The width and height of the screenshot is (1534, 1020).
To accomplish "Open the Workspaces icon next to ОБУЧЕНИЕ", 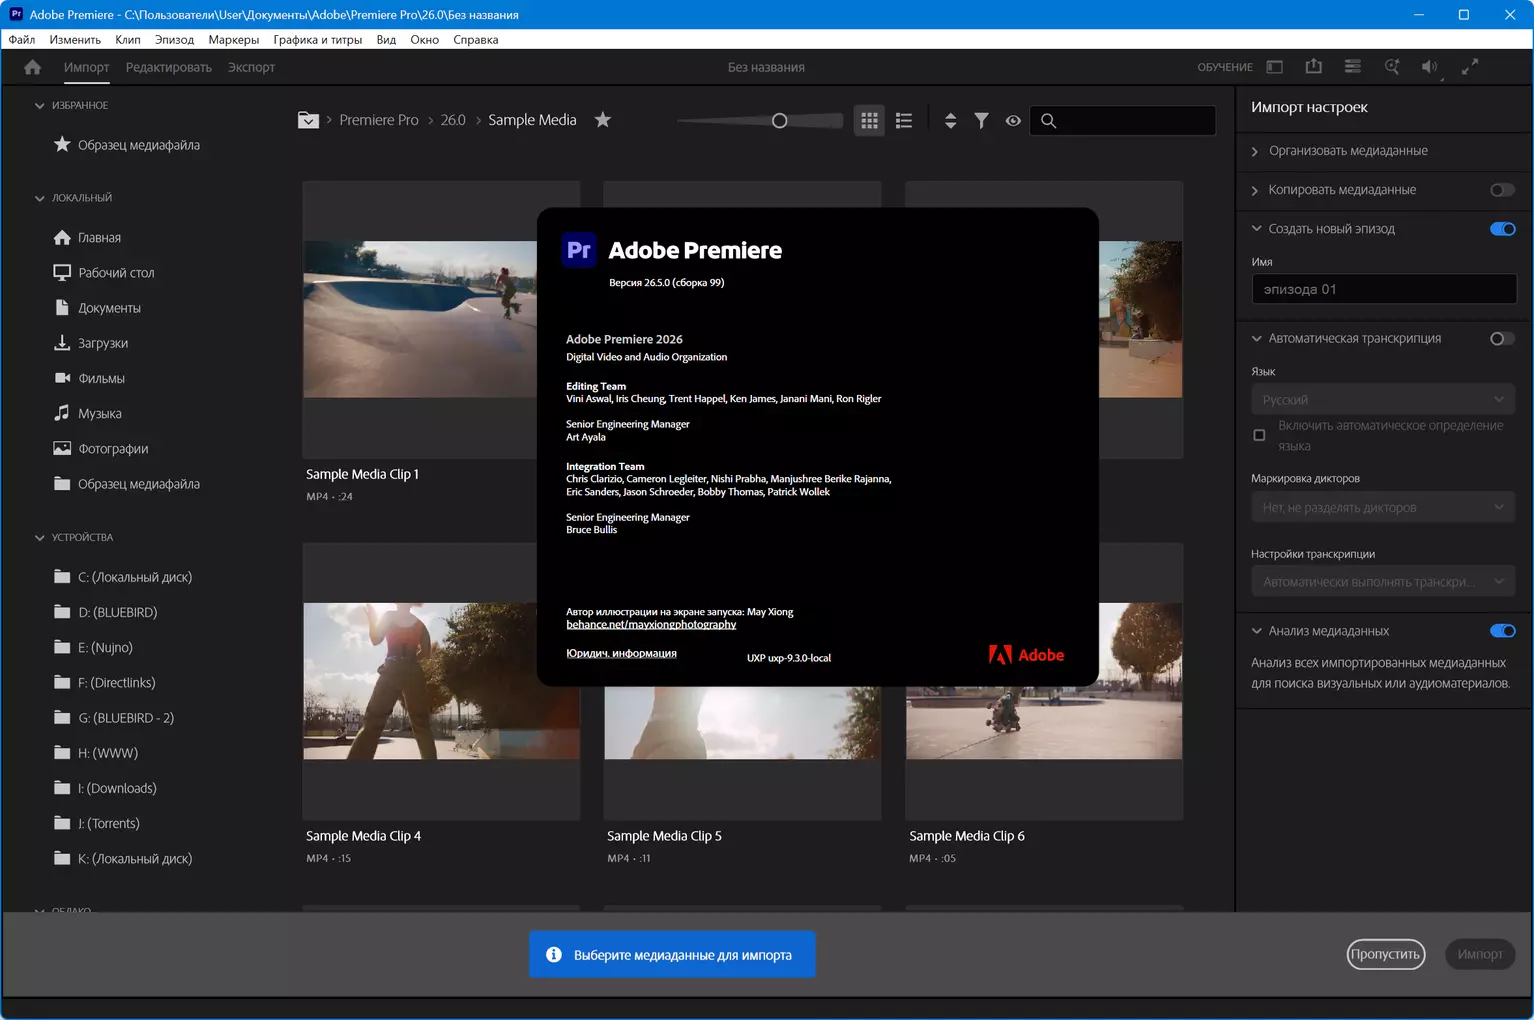I will (x=1275, y=67).
